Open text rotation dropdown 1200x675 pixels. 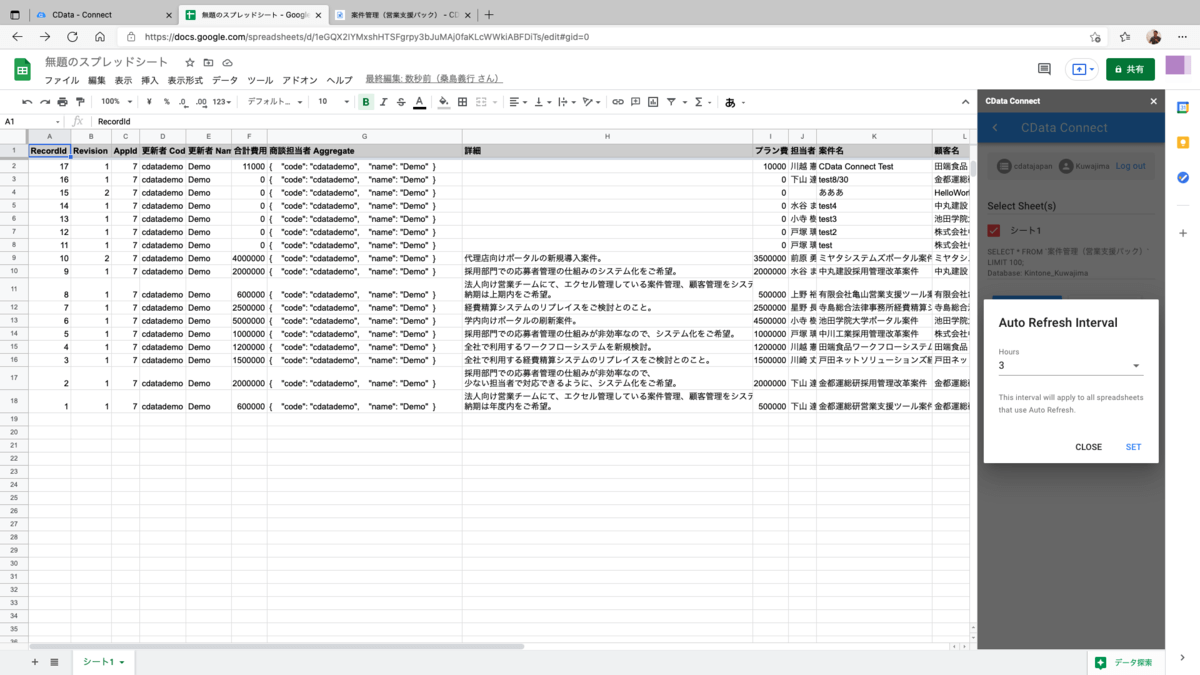coord(591,102)
